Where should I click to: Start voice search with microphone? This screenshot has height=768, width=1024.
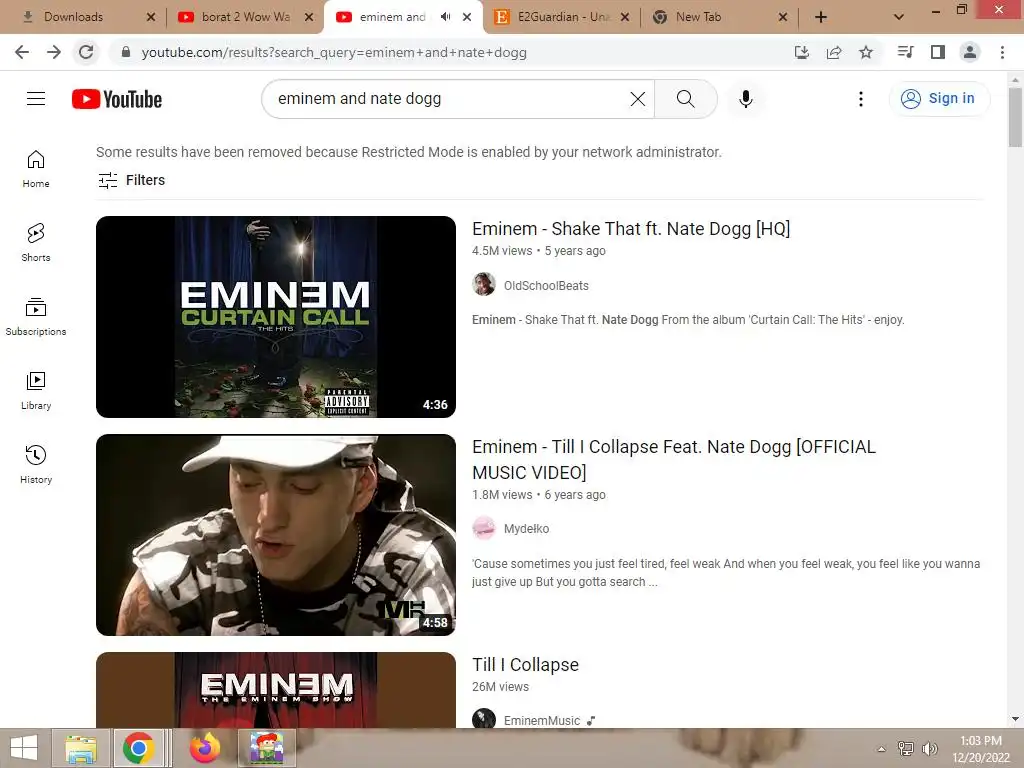[x=746, y=99]
